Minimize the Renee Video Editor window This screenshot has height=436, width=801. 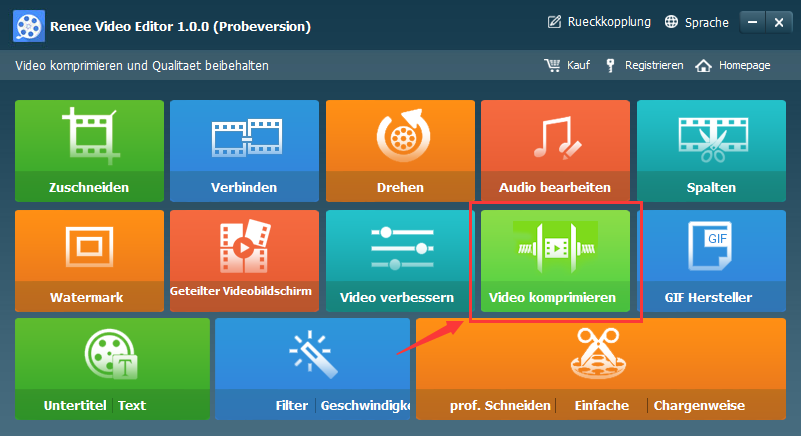[x=752, y=22]
